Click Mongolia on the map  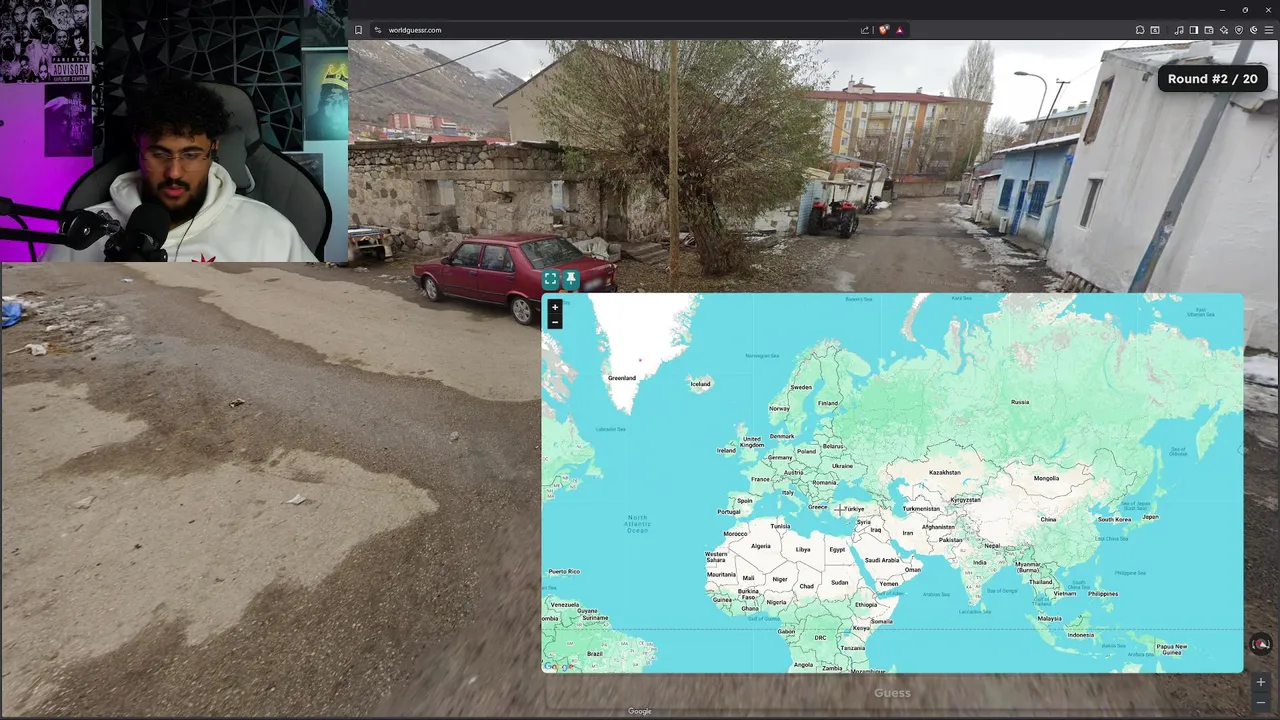[x=1046, y=478]
